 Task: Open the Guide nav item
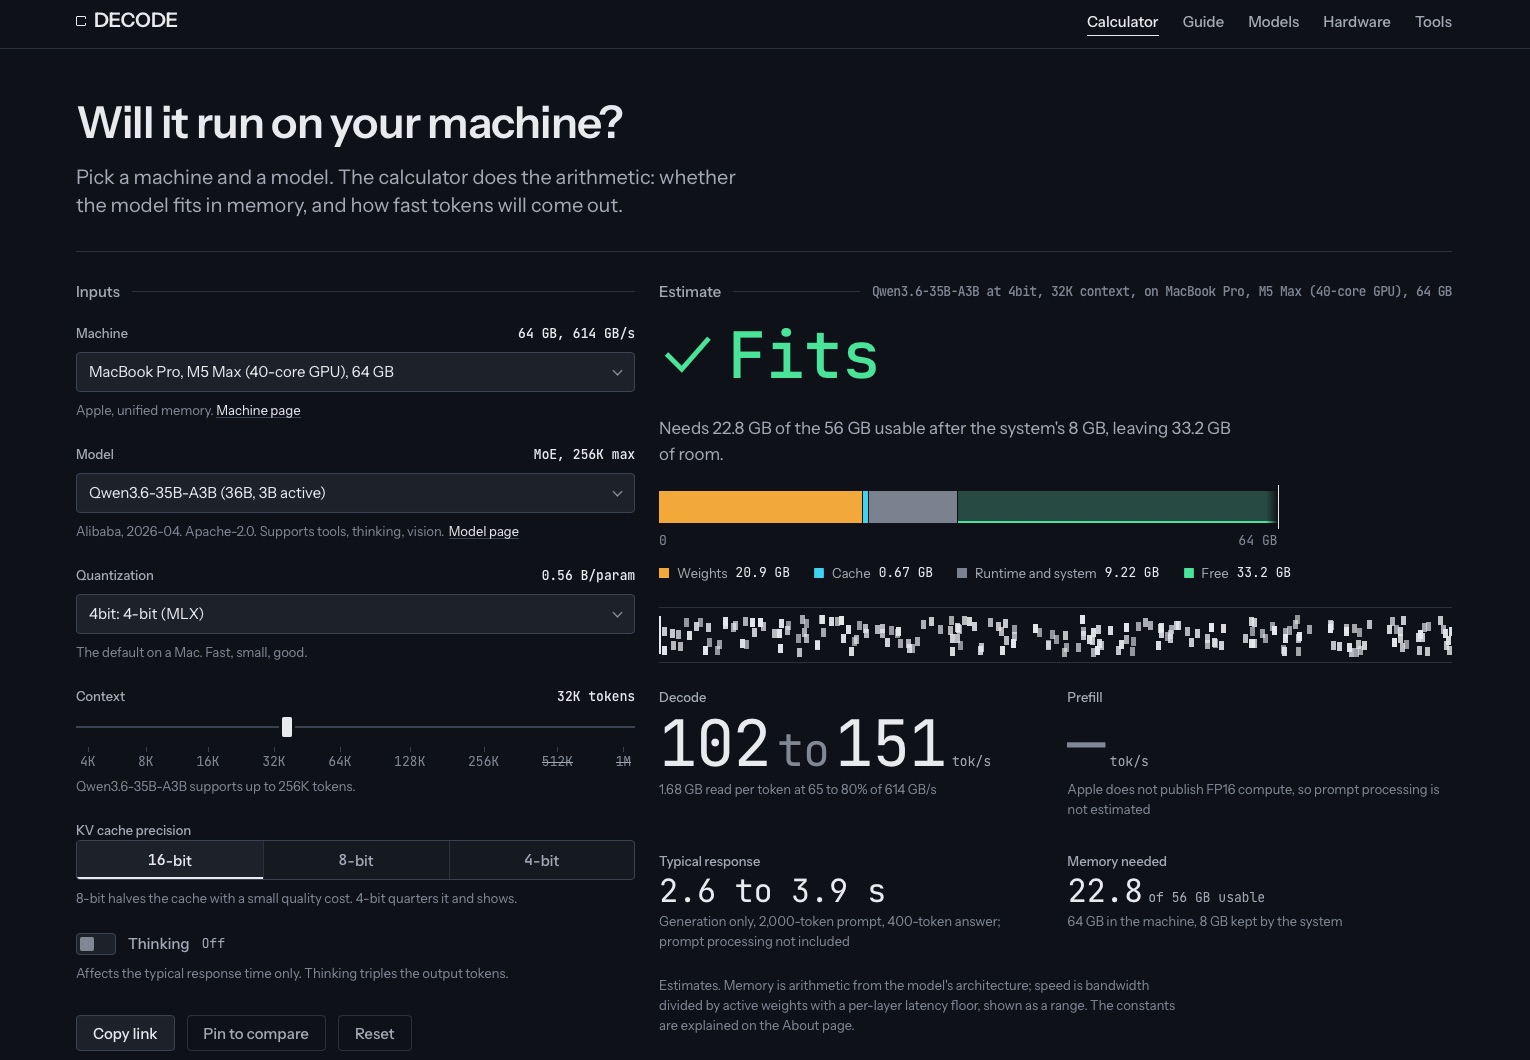click(x=1203, y=22)
